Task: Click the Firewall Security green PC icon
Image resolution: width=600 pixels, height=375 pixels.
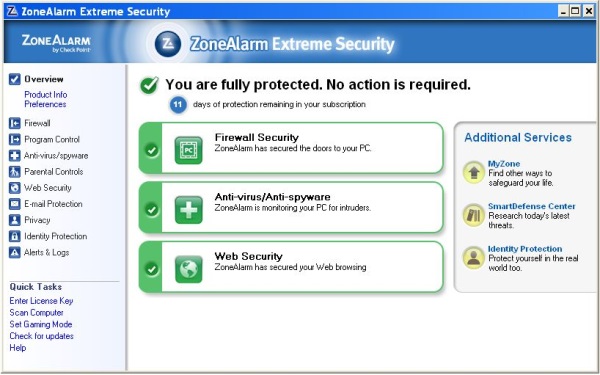Action: (189, 150)
